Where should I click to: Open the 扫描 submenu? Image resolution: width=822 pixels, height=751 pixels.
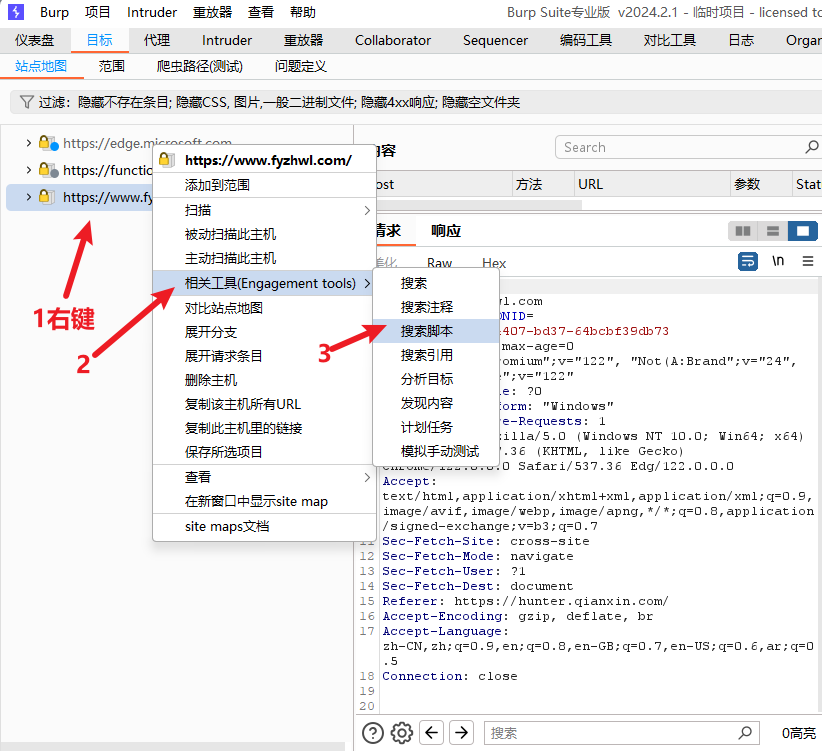tap(264, 210)
